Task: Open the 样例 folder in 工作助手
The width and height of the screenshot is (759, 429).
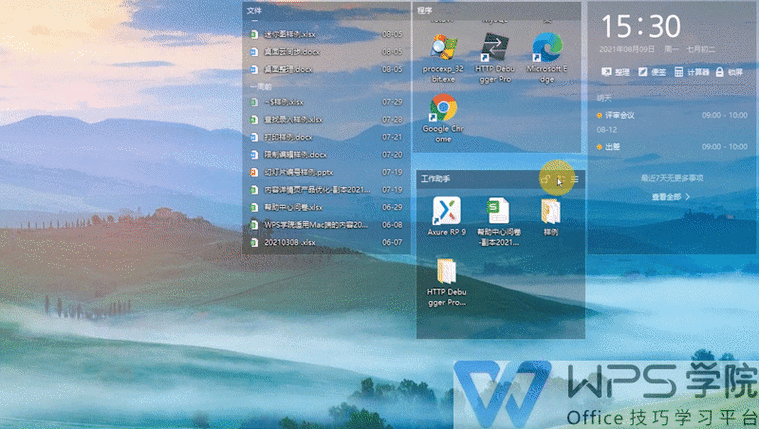Action: click(x=551, y=216)
